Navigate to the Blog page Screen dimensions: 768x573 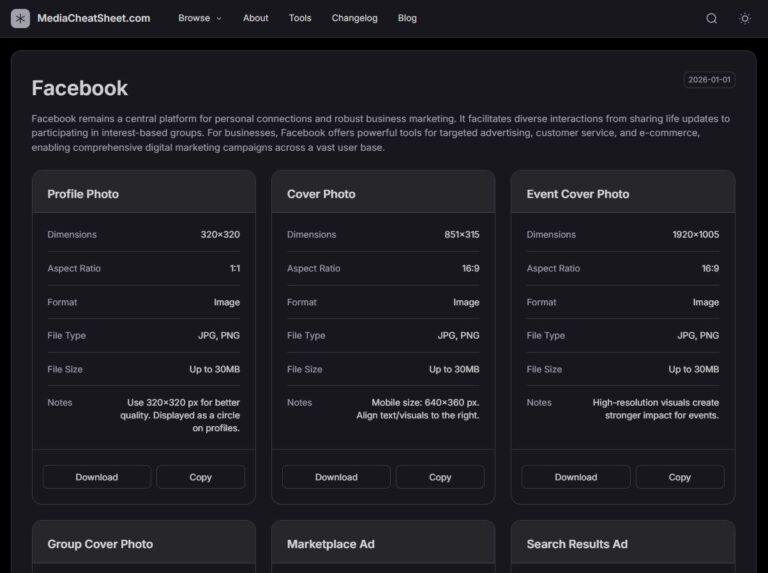pos(407,18)
